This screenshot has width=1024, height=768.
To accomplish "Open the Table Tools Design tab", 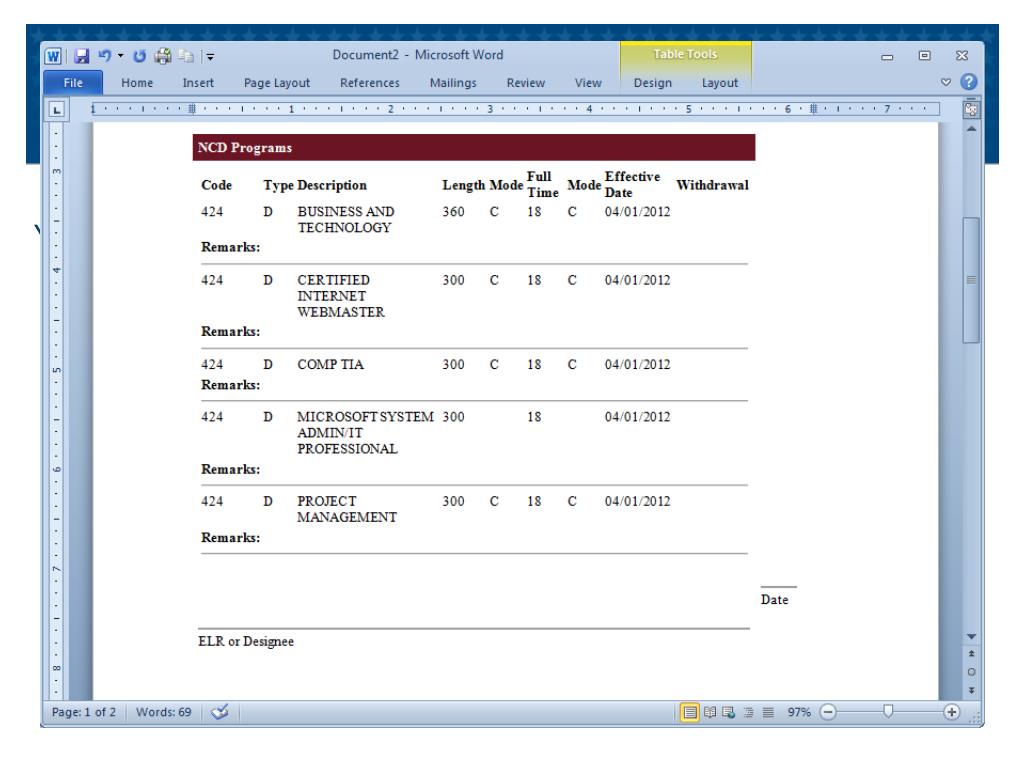I will [x=652, y=83].
